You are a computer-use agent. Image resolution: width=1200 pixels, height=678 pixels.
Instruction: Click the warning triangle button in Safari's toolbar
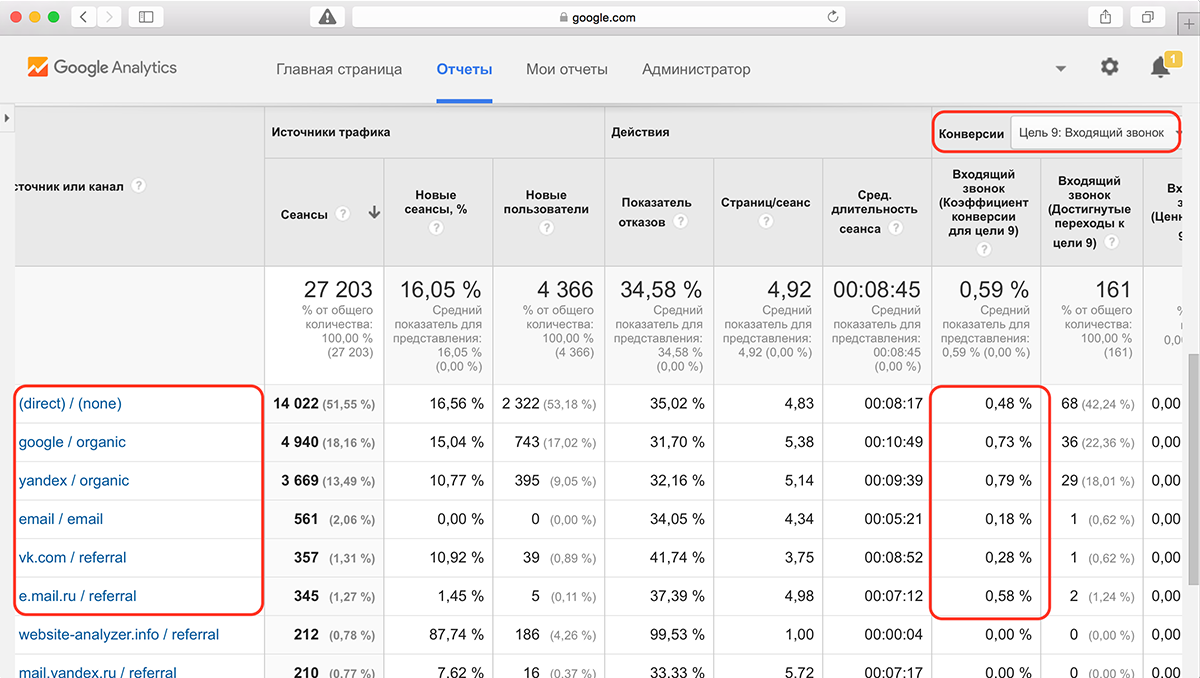[326, 17]
